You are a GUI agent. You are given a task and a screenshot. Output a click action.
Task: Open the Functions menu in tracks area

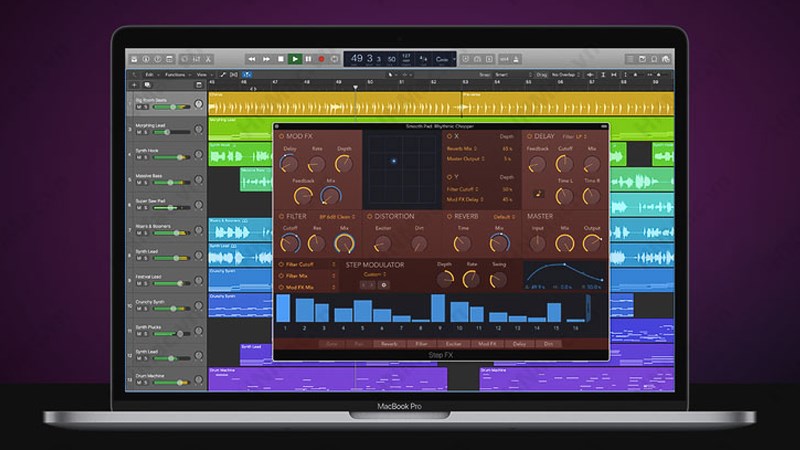176,74
